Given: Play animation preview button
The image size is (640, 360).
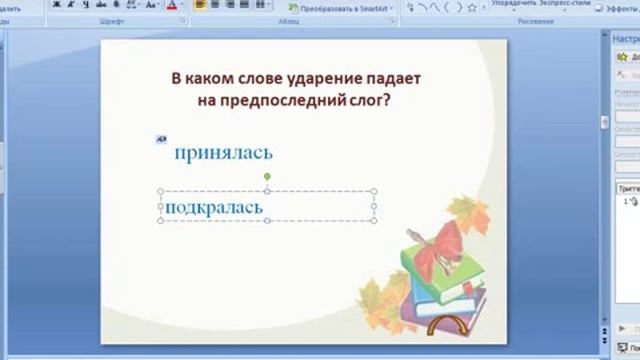Looking at the screenshot, I should (628, 329).
